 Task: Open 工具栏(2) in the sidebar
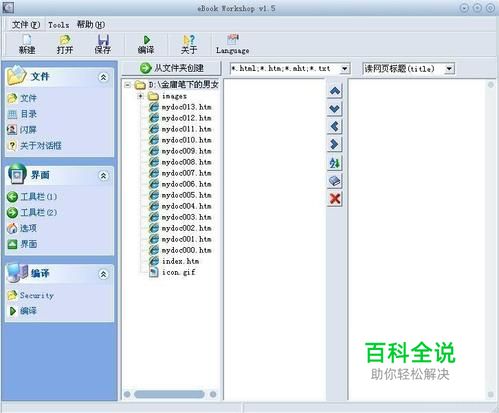tap(32, 212)
